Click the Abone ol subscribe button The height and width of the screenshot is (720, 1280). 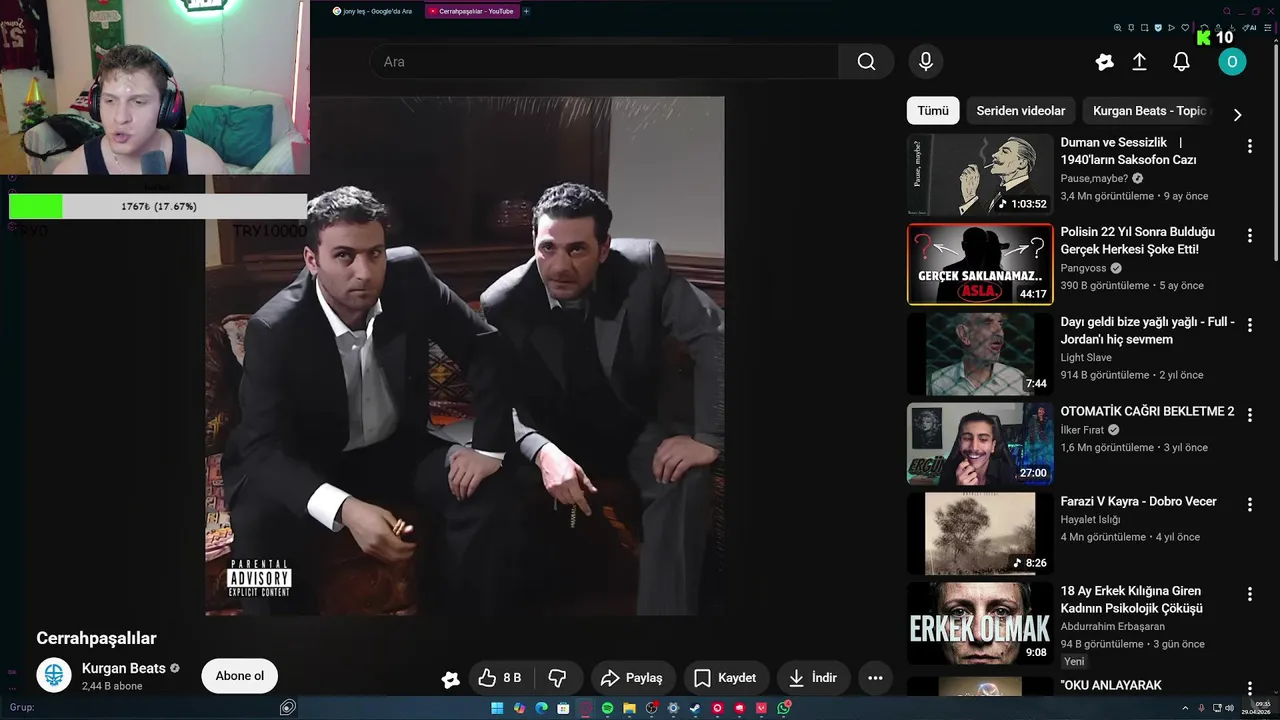[x=240, y=676]
